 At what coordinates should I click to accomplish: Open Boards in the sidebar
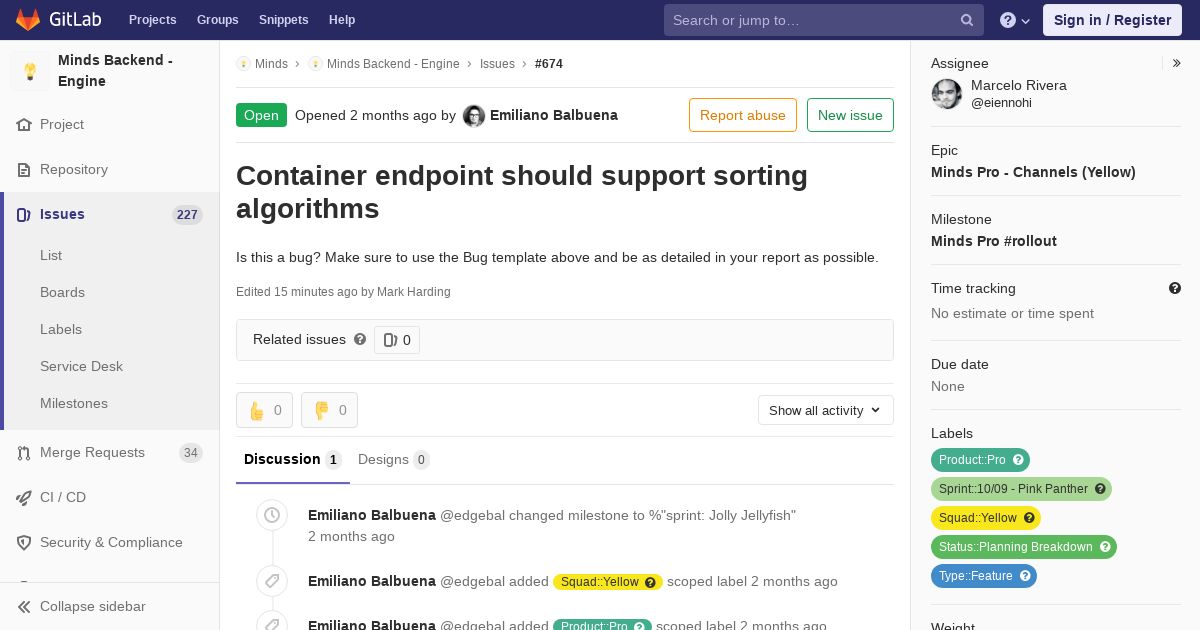pyautogui.click(x=62, y=292)
